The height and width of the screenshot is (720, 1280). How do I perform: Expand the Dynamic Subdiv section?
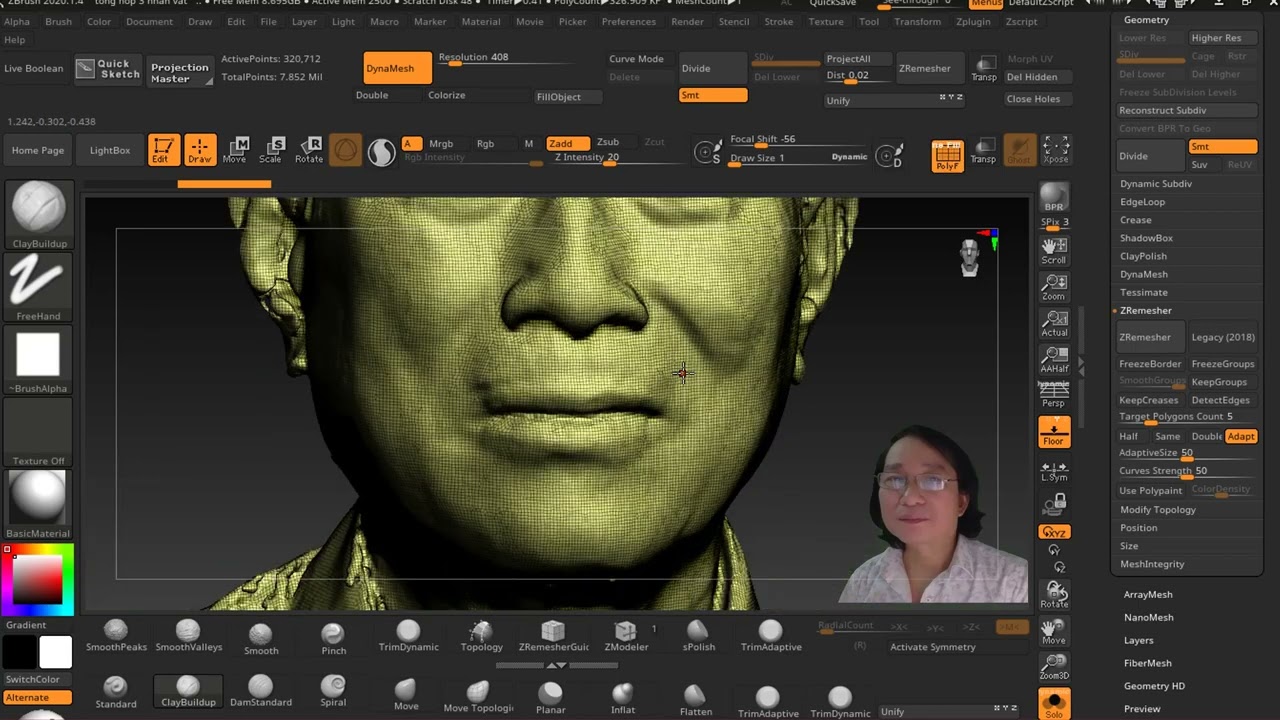click(1155, 184)
